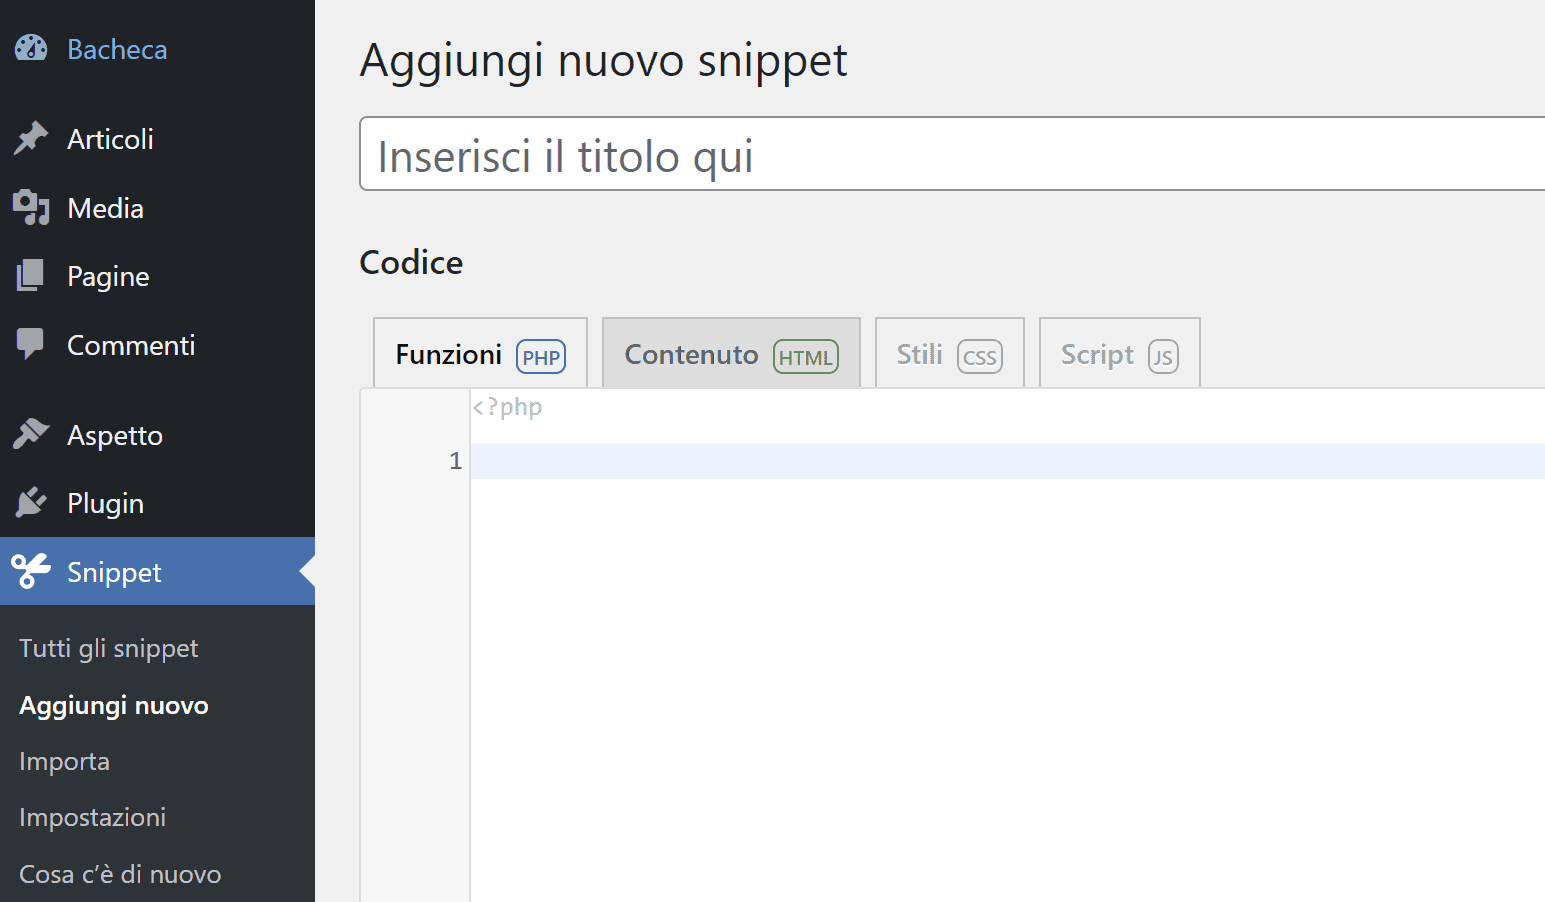Image resolution: width=1545 pixels, height=902 pixels.
Task: Open Media via its camera icon
Action: [x=31, y=207]
